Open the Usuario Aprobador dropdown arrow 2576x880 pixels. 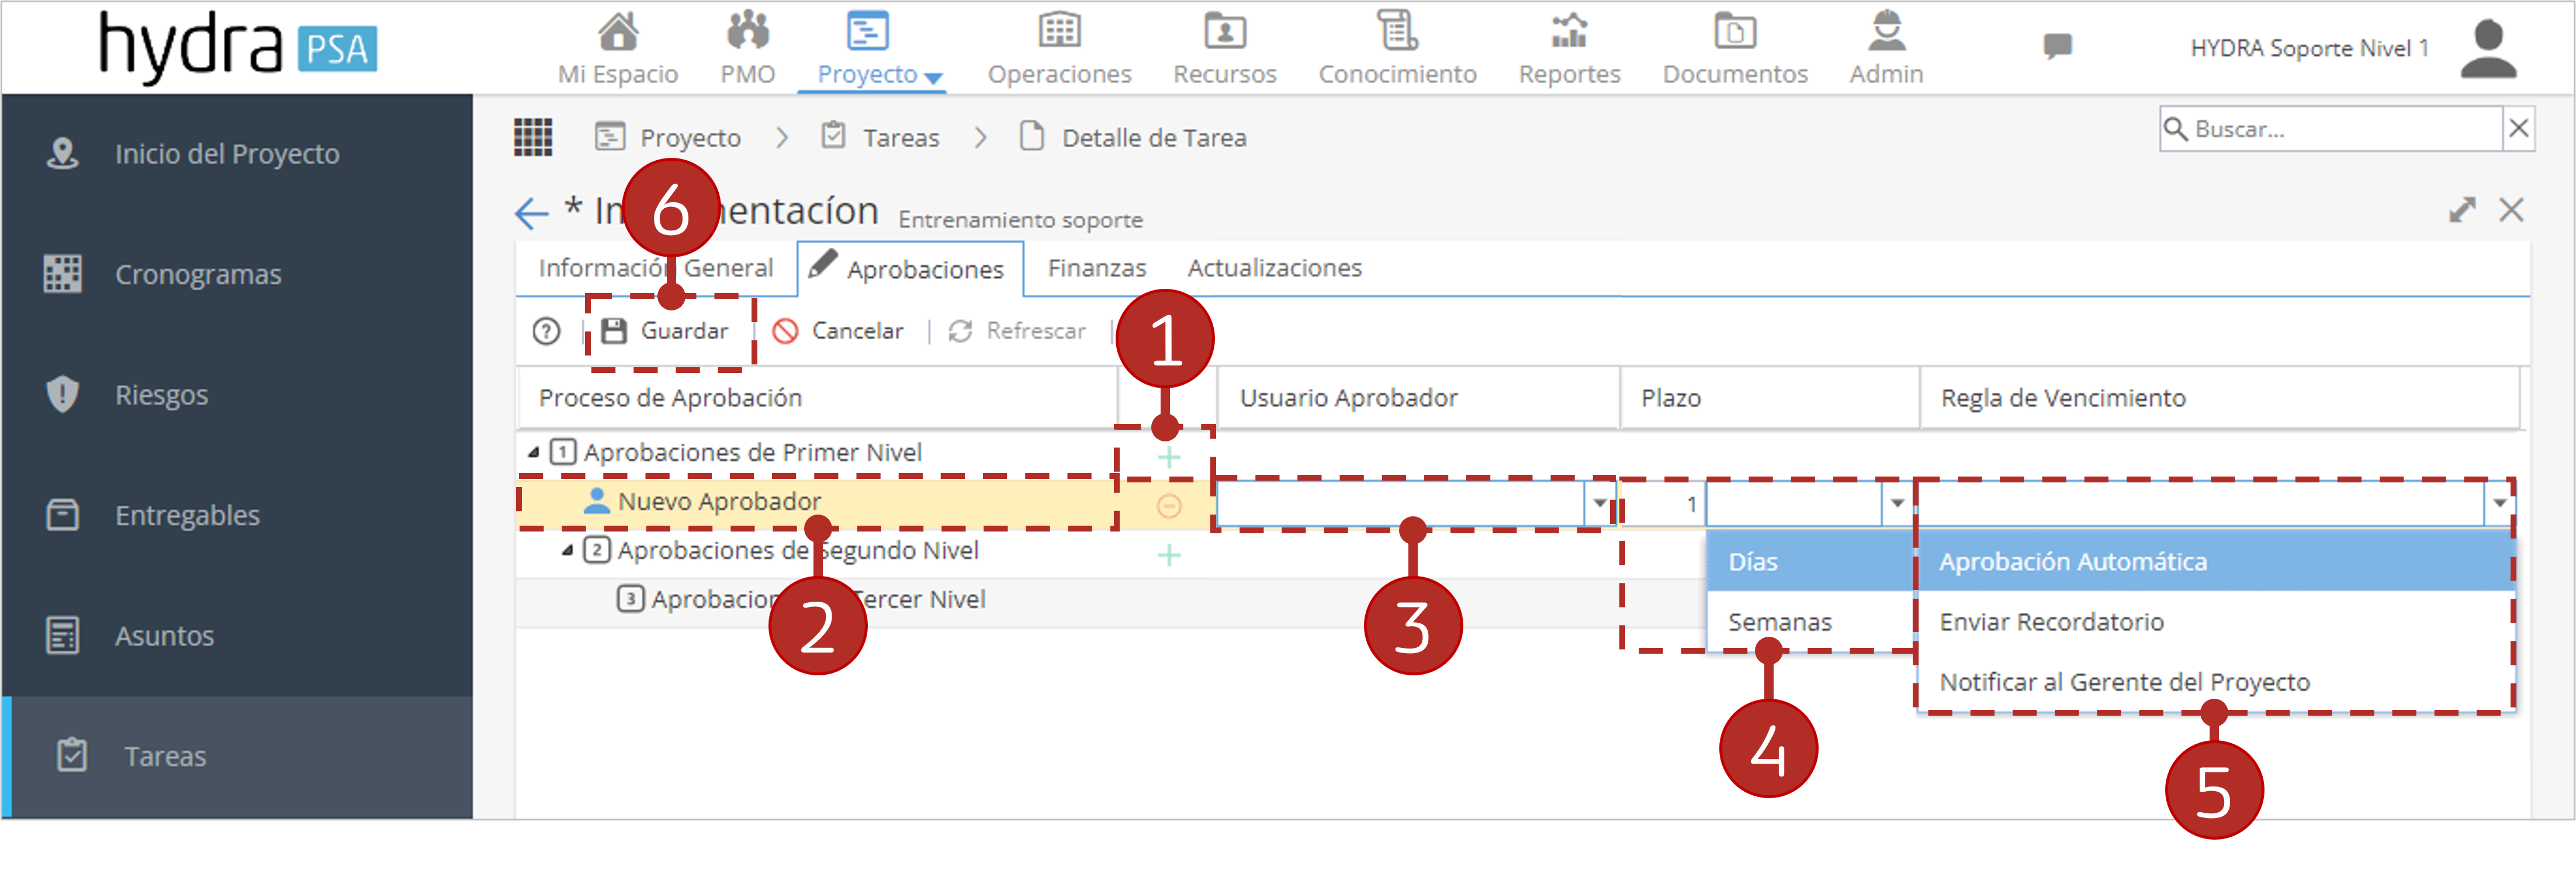click(1599, 503)
